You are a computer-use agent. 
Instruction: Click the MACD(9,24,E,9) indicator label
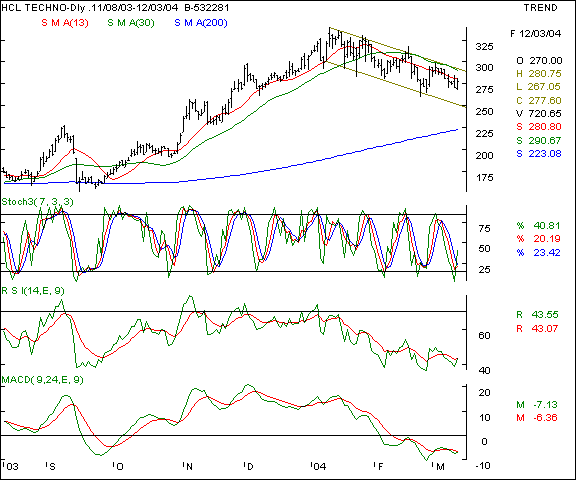[x=43, y=380]
